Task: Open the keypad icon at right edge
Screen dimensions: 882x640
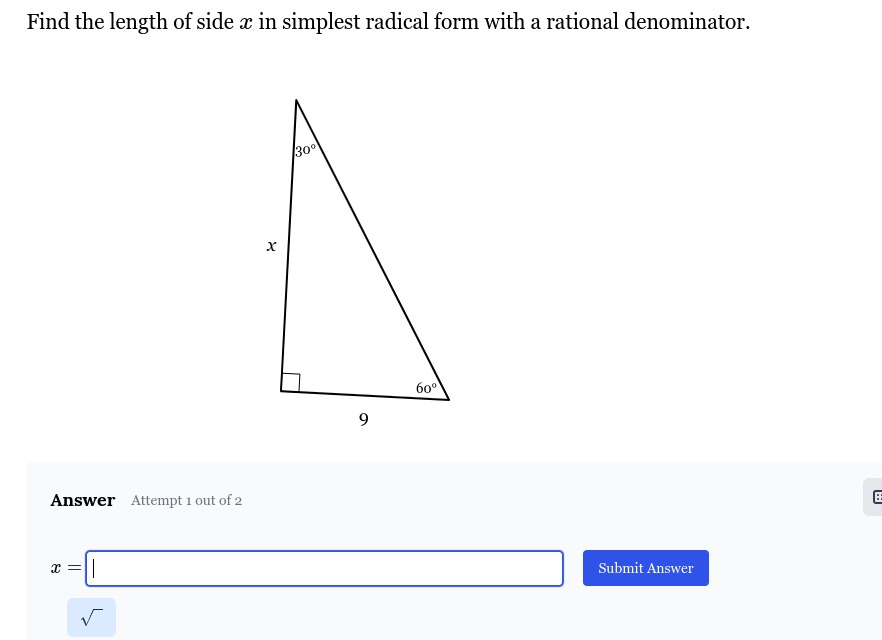Action: [875, 497]
